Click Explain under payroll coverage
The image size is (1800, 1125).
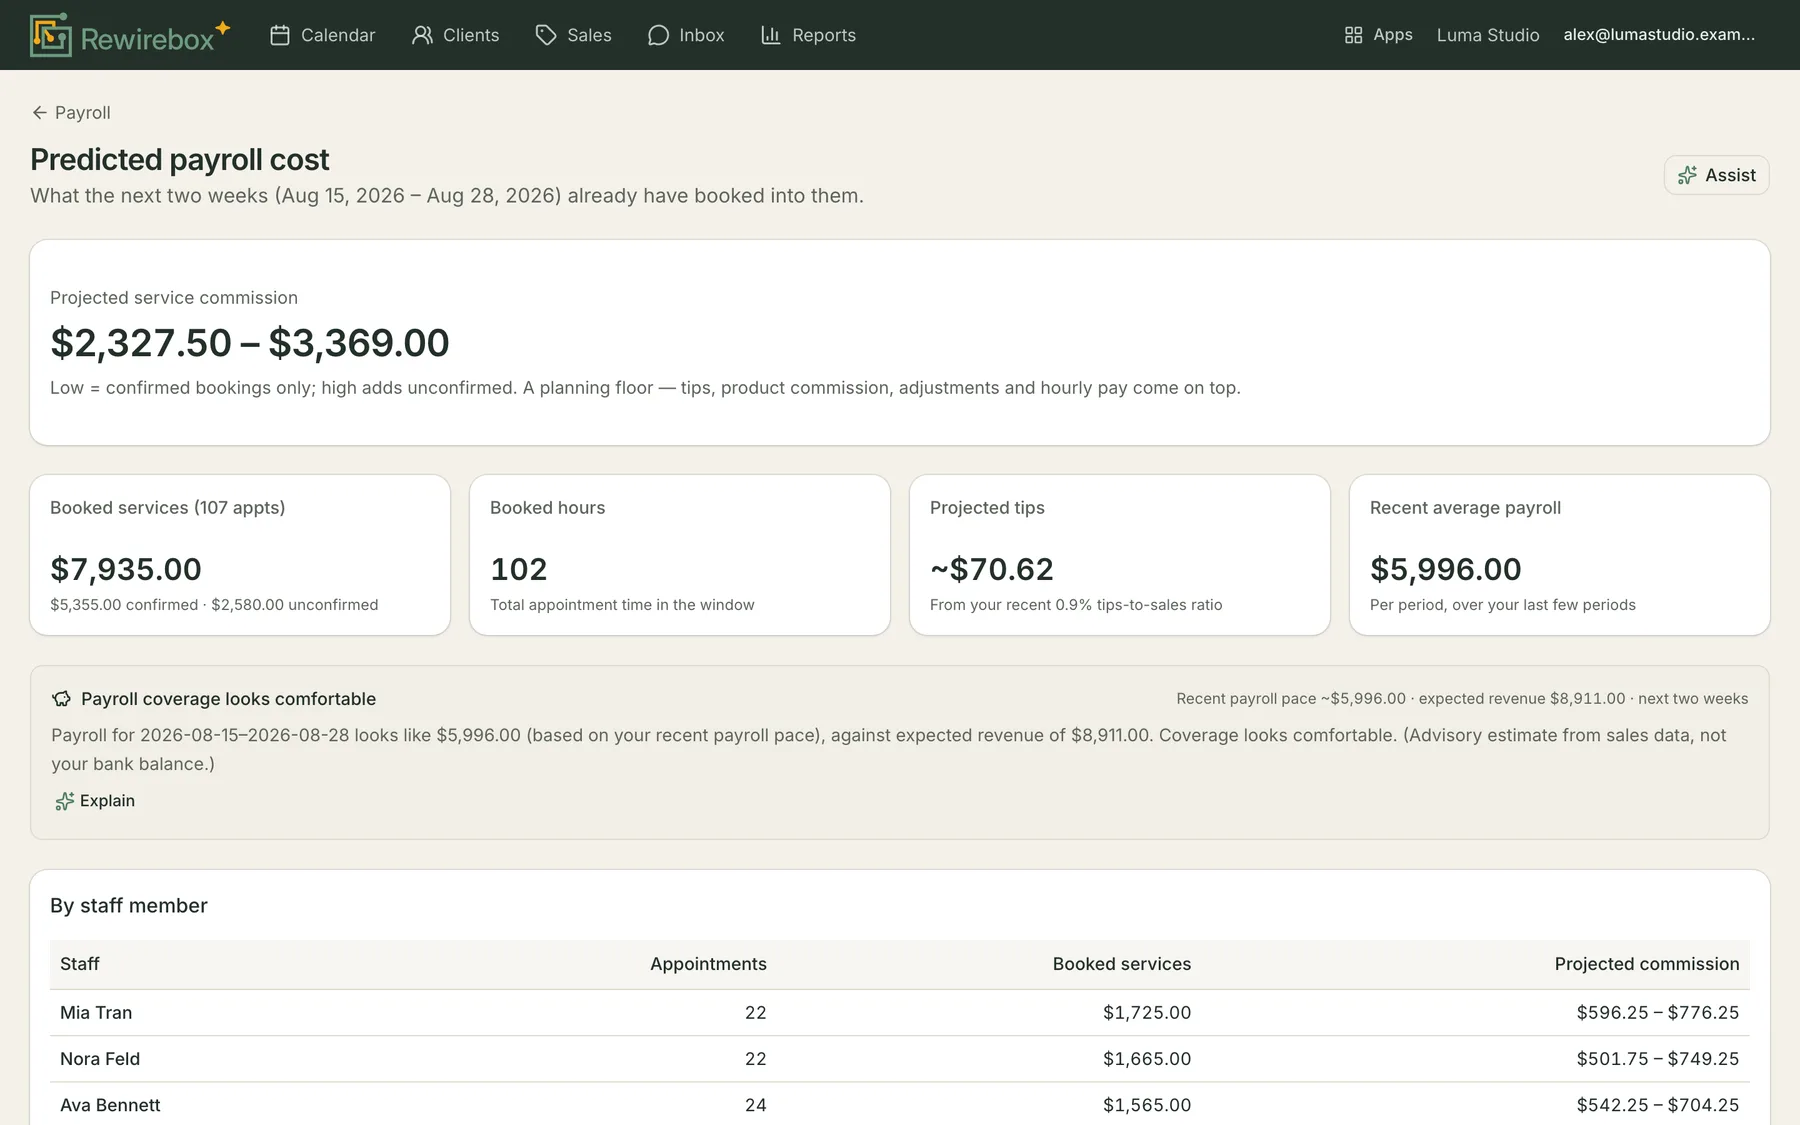click(x=95, y=801)
